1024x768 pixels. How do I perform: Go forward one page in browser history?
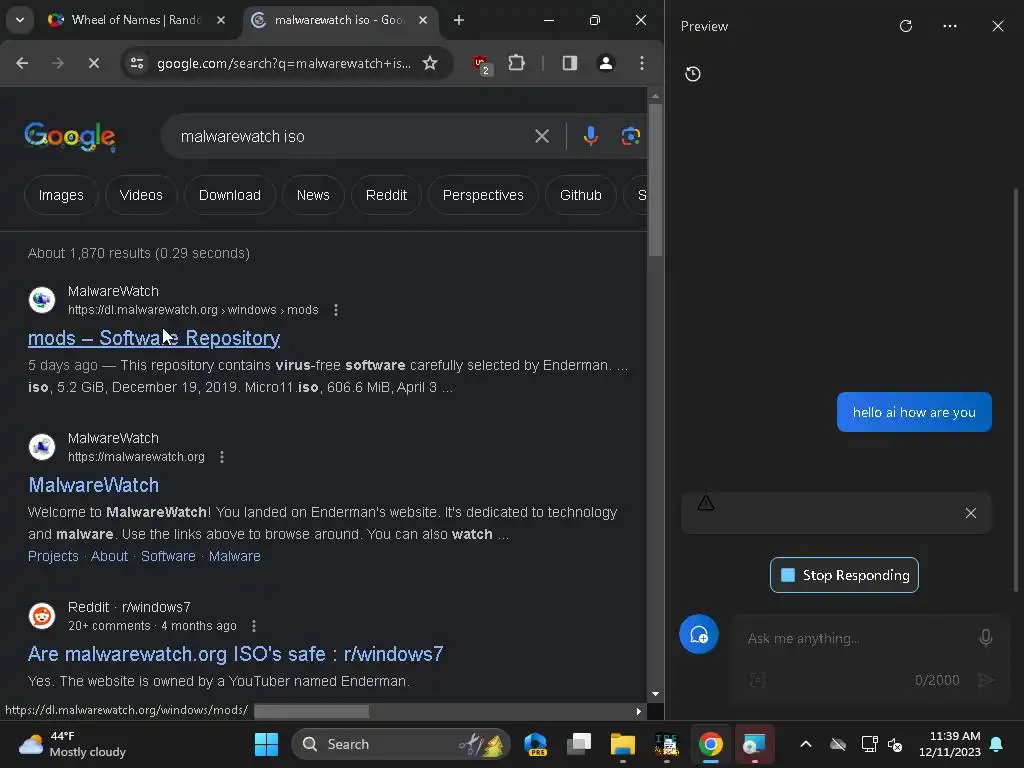pyautogui.click(x=57, y=63)
